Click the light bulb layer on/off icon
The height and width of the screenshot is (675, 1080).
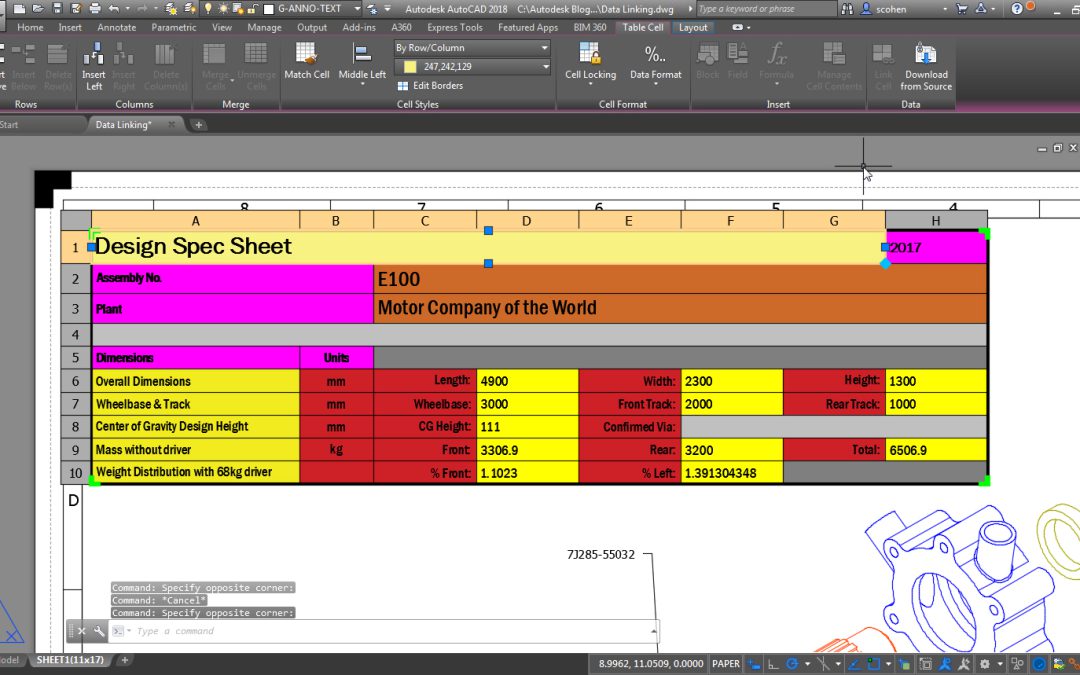pos(209,9)
